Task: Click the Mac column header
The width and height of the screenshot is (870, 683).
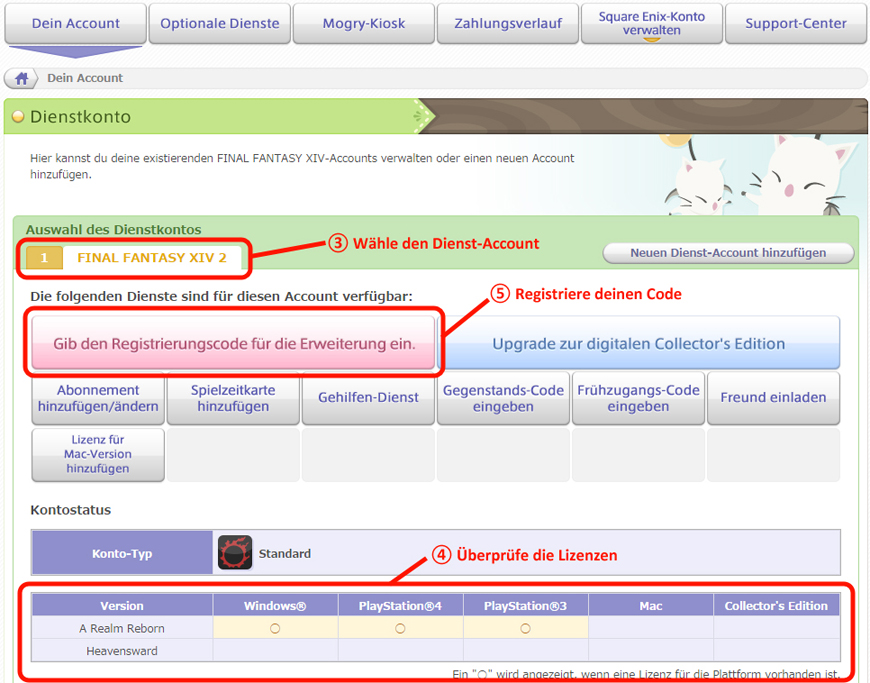Action: point(651,605)
